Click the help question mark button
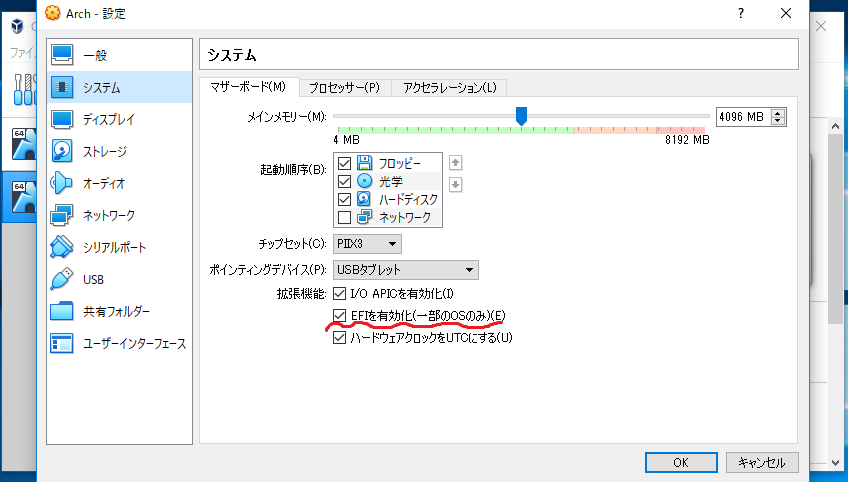 tap(740, 13)
